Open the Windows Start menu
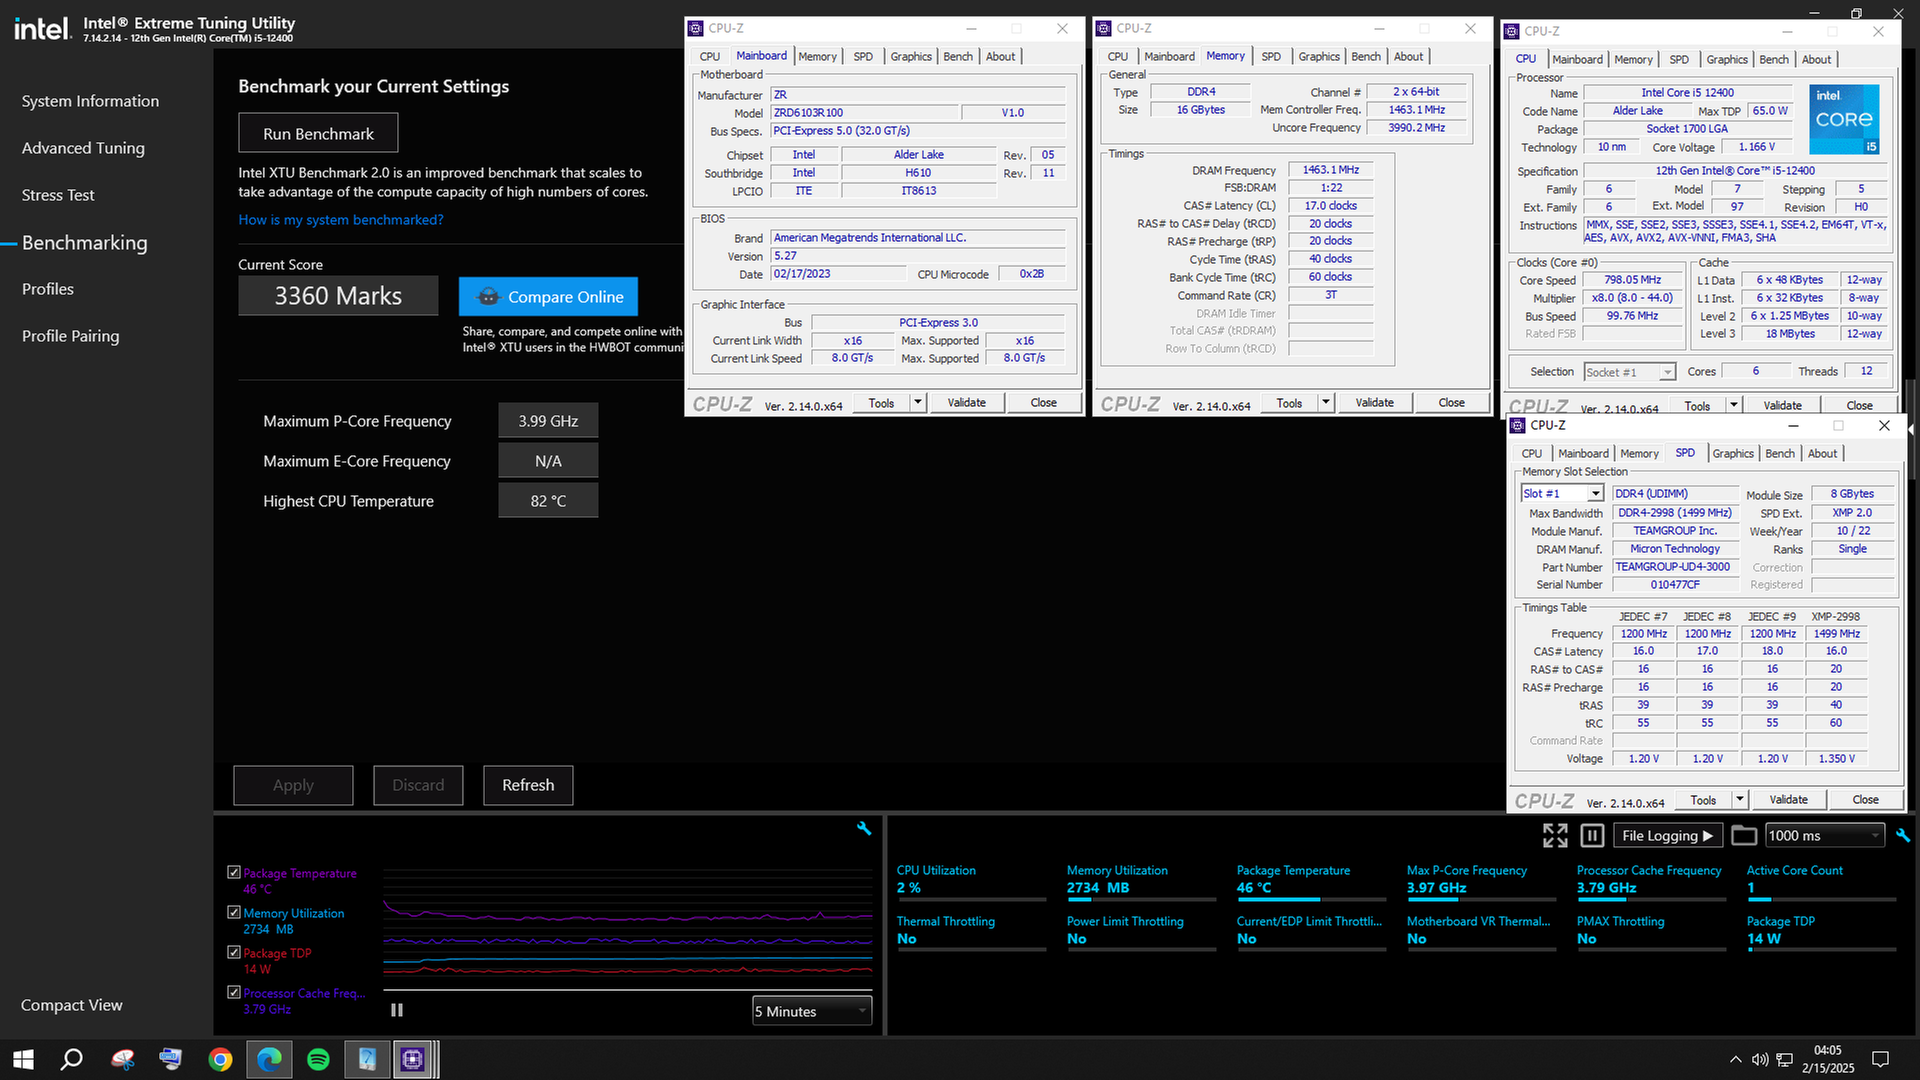This screenshot has width=1920, height=1080. [x=24, y=1059]
